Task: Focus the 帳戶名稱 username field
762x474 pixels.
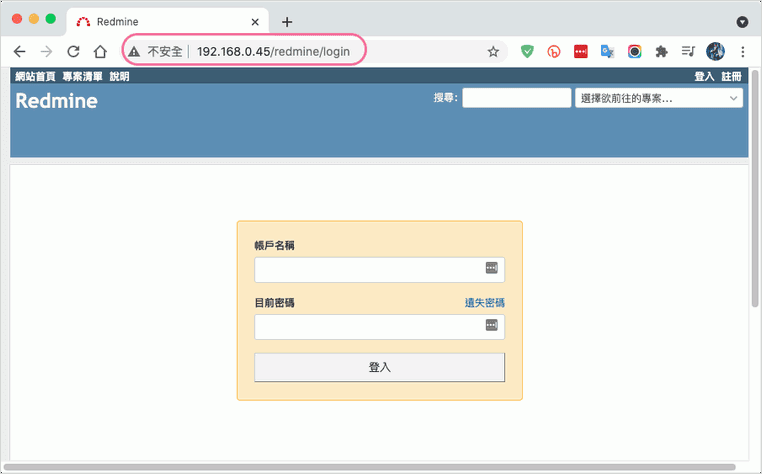Action: pyautogui.click(x=380, y=269)
